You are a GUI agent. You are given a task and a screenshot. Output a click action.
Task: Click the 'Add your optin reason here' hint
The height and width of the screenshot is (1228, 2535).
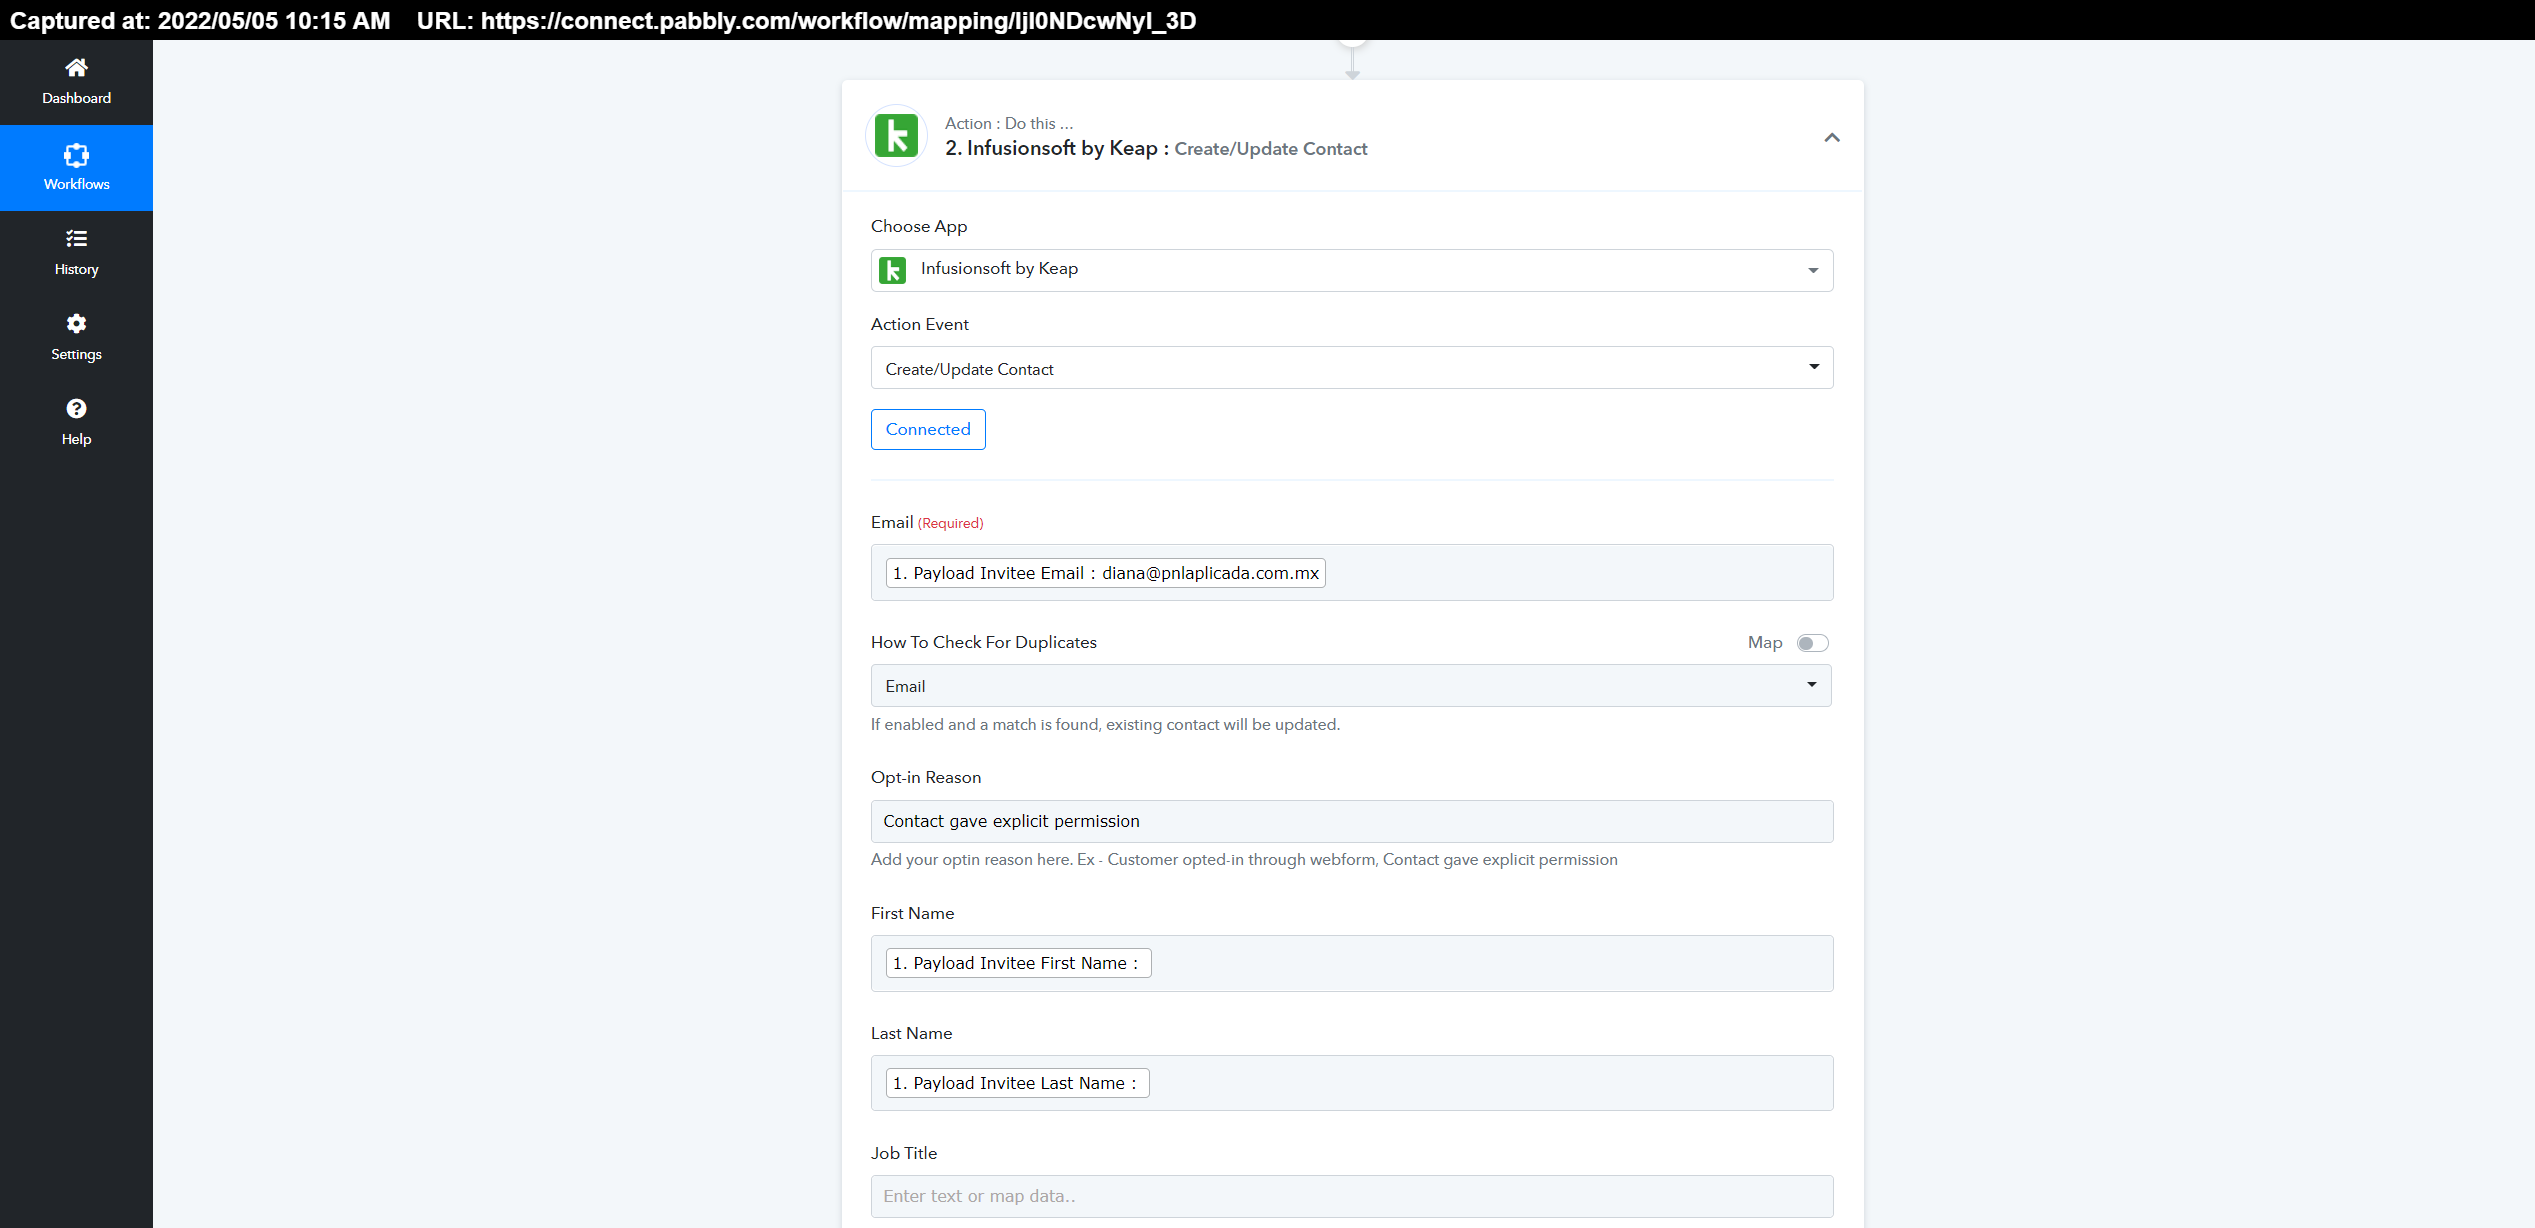[1244, 860]
